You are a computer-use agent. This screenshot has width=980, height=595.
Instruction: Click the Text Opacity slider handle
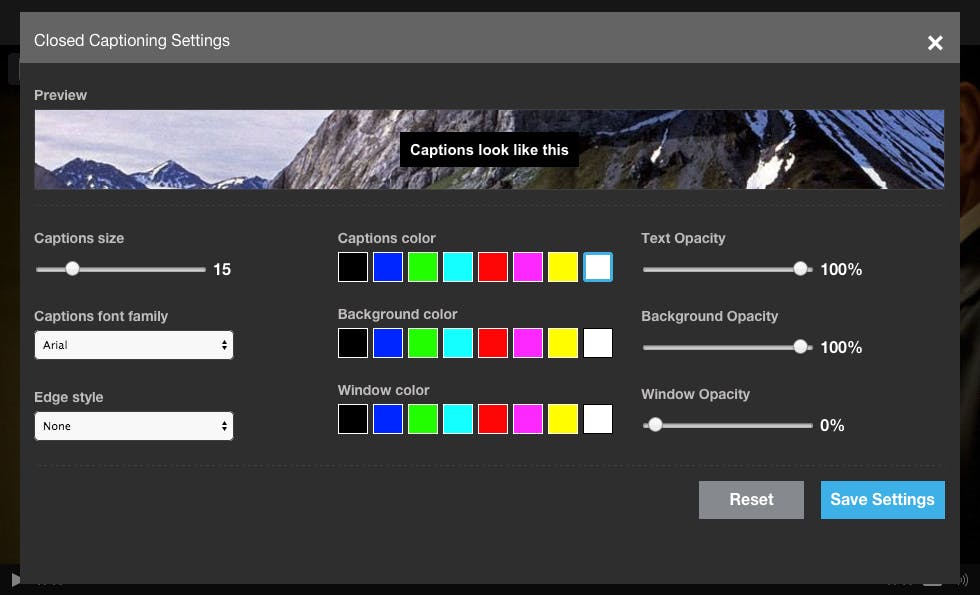tap(800, 269)
